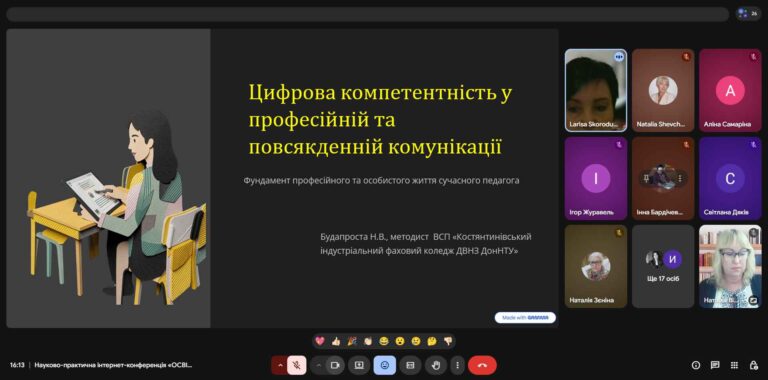Send the thumbs down reaction
This screenshot has height=380, width=768.
click(x=448, y=341)
